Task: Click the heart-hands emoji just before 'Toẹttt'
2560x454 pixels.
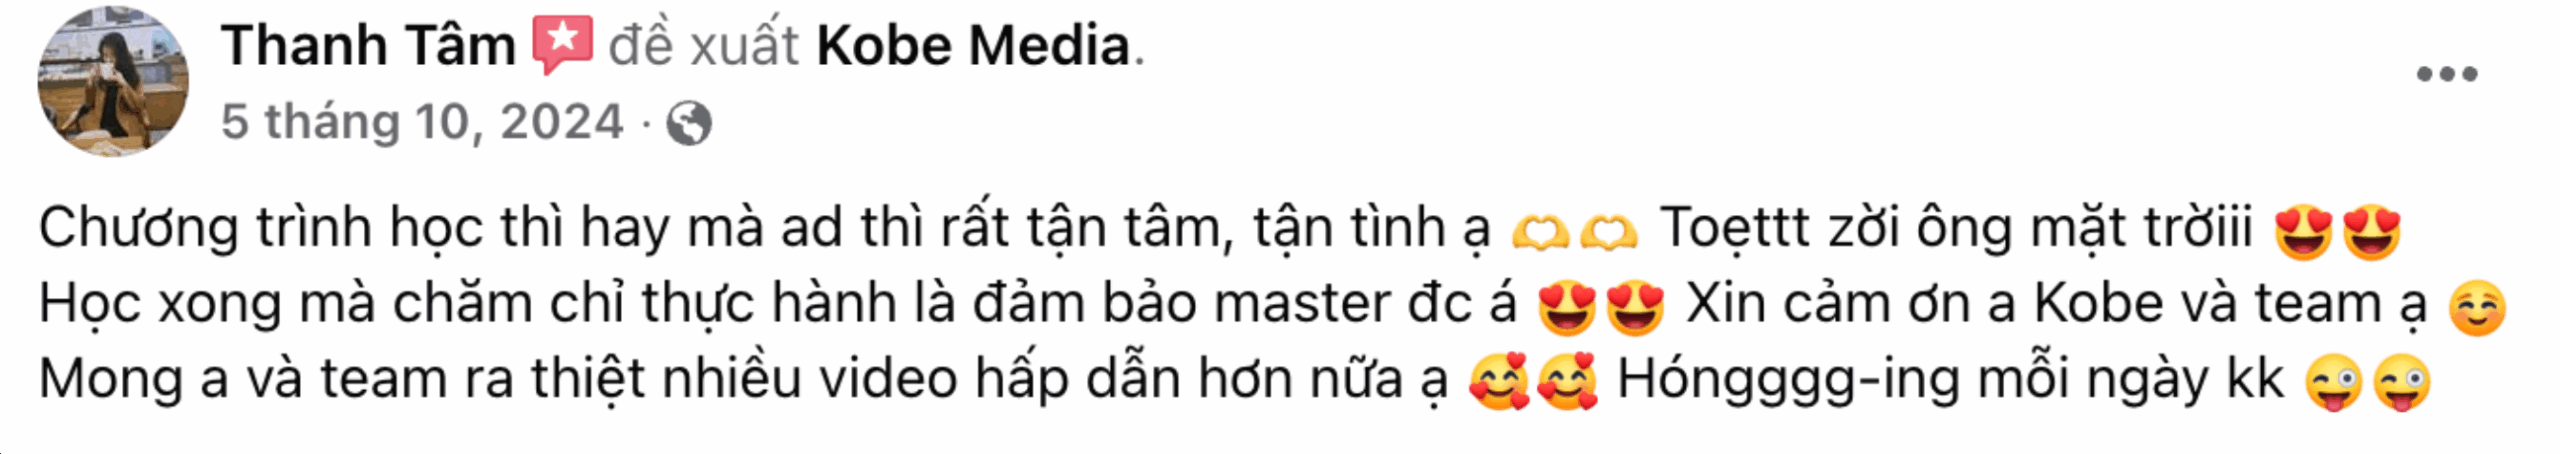Action: [1608, 232]
